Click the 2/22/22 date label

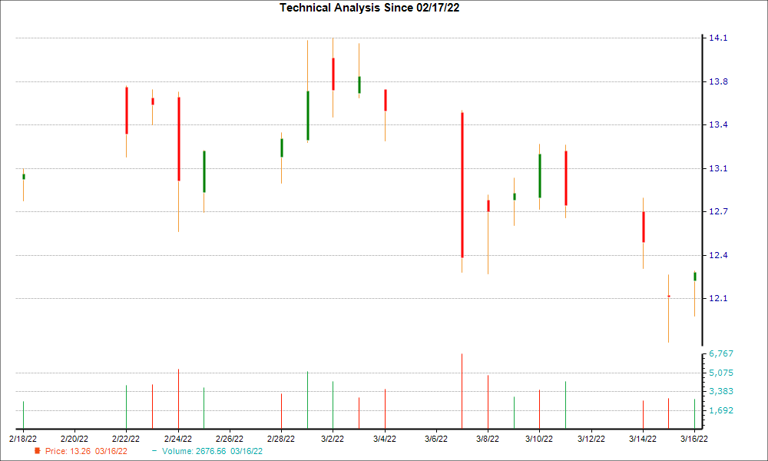(126, 439)
